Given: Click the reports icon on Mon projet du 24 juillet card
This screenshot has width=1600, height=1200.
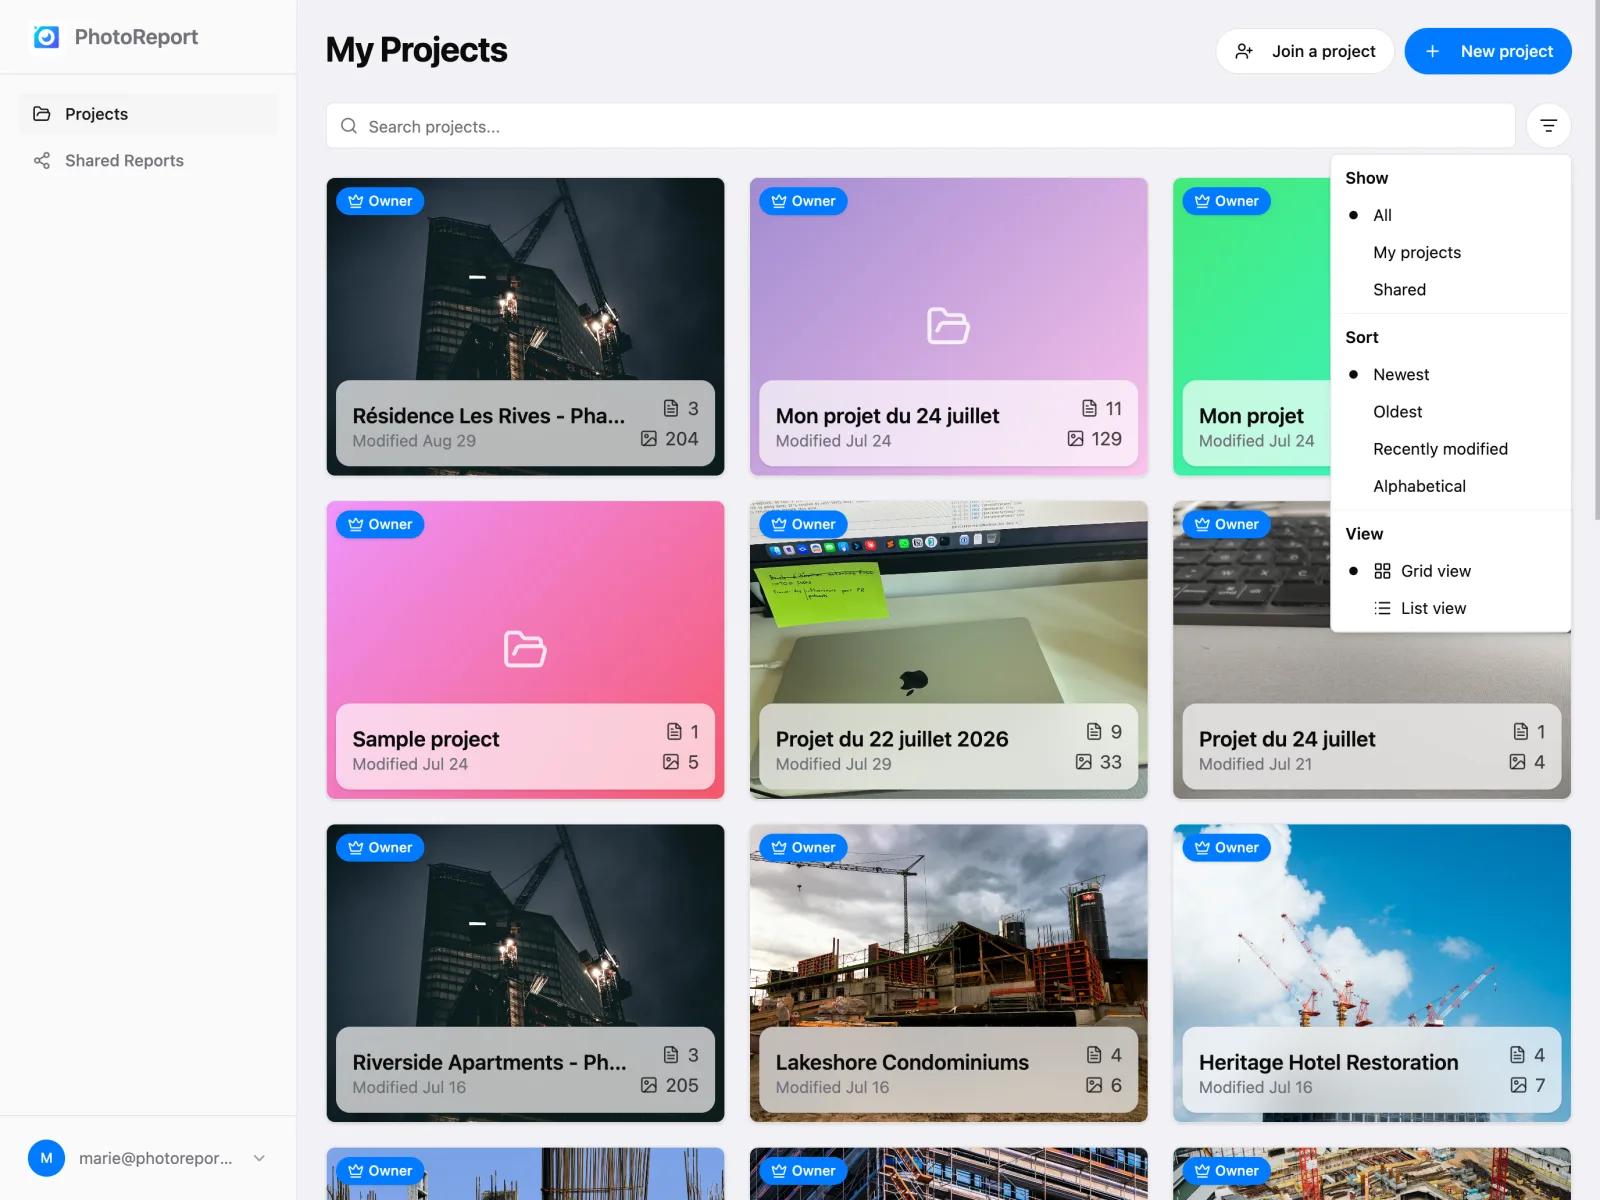Looking at the screenshot, I should tap(1090, 408).
